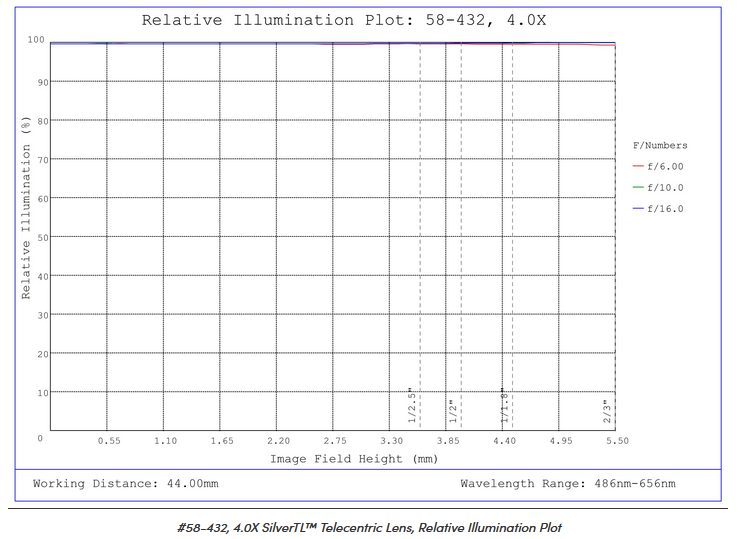
Task: Click the 'Wavelength Range: 486nm-656nm' text
Action: pos(567,484)
